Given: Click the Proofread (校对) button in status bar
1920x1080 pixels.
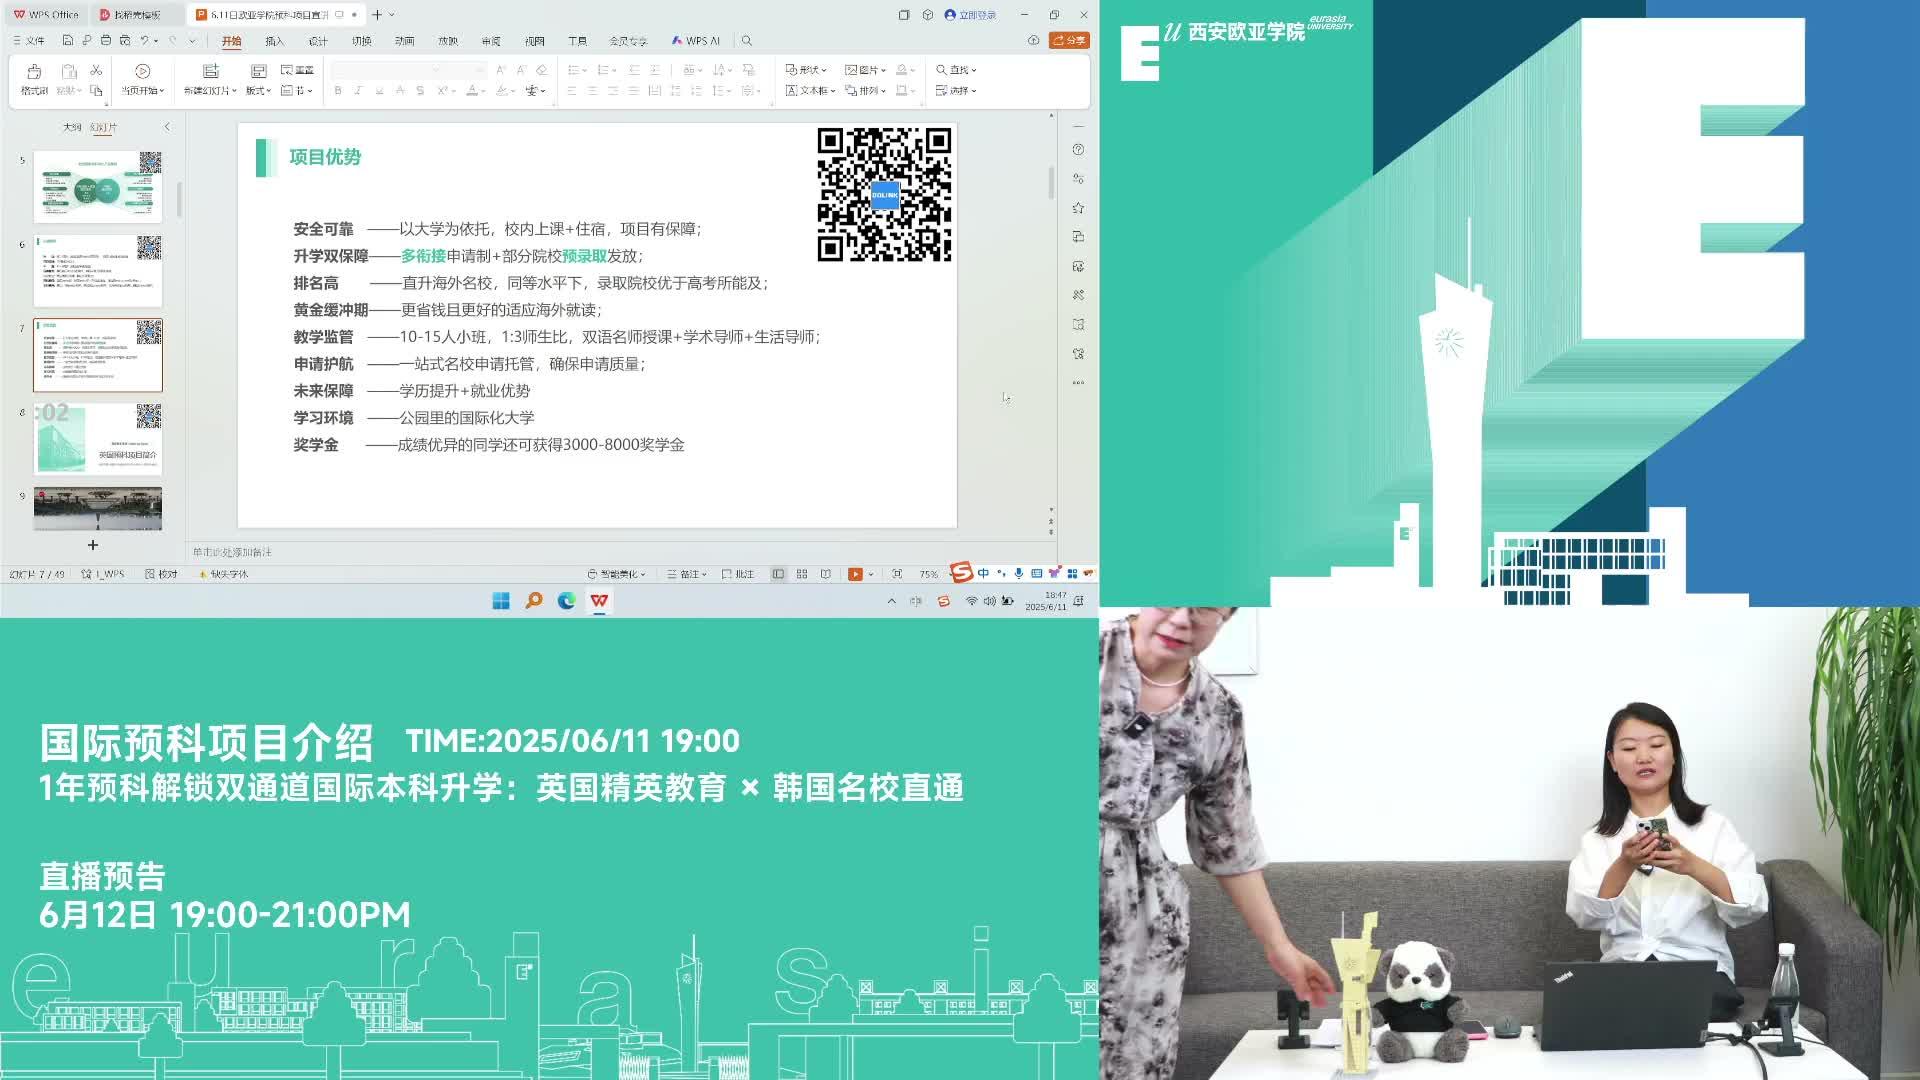Looking at the screenshot, I should pyautogui.click(x=161, y=574).
